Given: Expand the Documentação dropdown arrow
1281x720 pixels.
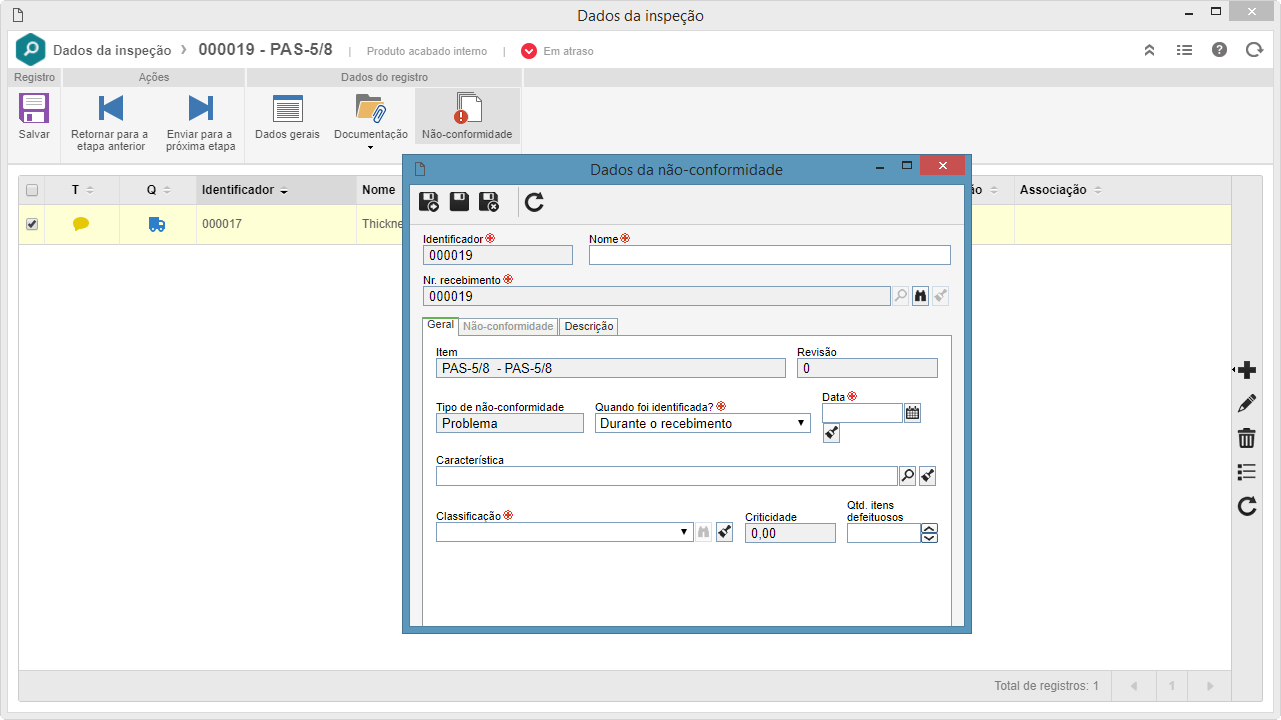Looking at the screenshot, I should tap(370, 148).
